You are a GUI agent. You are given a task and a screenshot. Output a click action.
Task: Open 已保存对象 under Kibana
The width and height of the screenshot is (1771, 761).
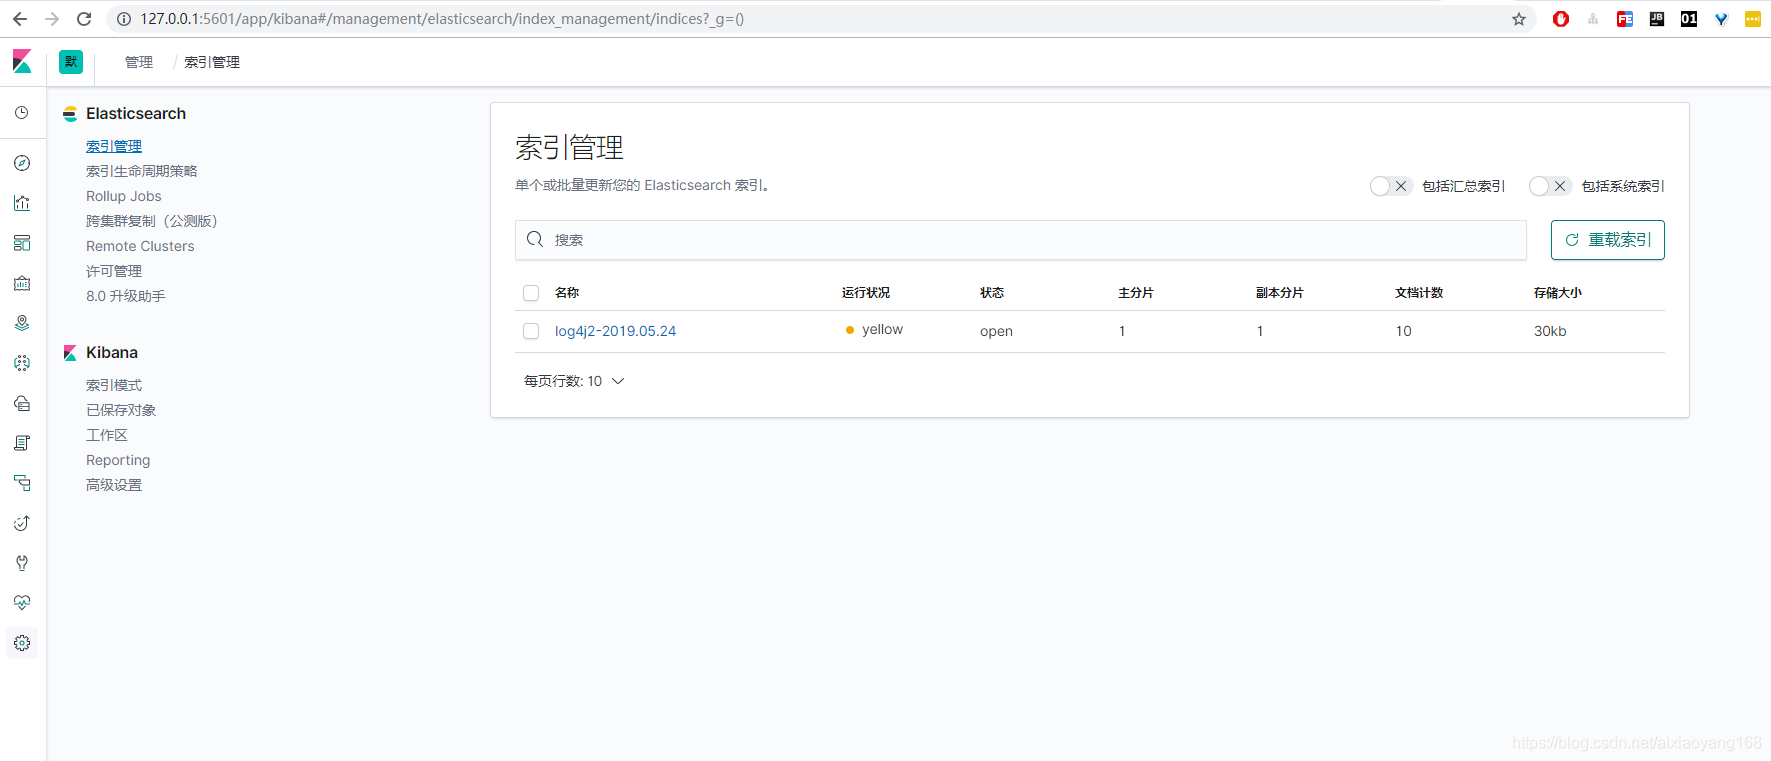click(x=121, y=410)
